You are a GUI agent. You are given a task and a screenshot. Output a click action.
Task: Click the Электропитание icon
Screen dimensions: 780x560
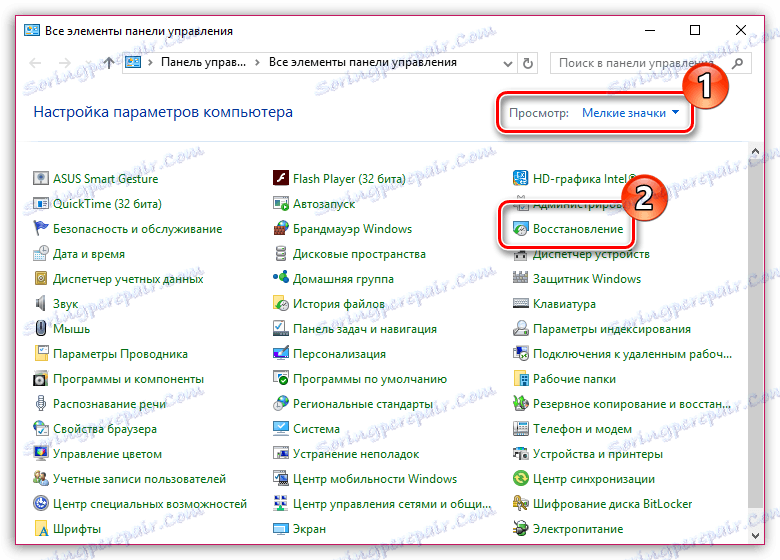(x=520, y=529)
